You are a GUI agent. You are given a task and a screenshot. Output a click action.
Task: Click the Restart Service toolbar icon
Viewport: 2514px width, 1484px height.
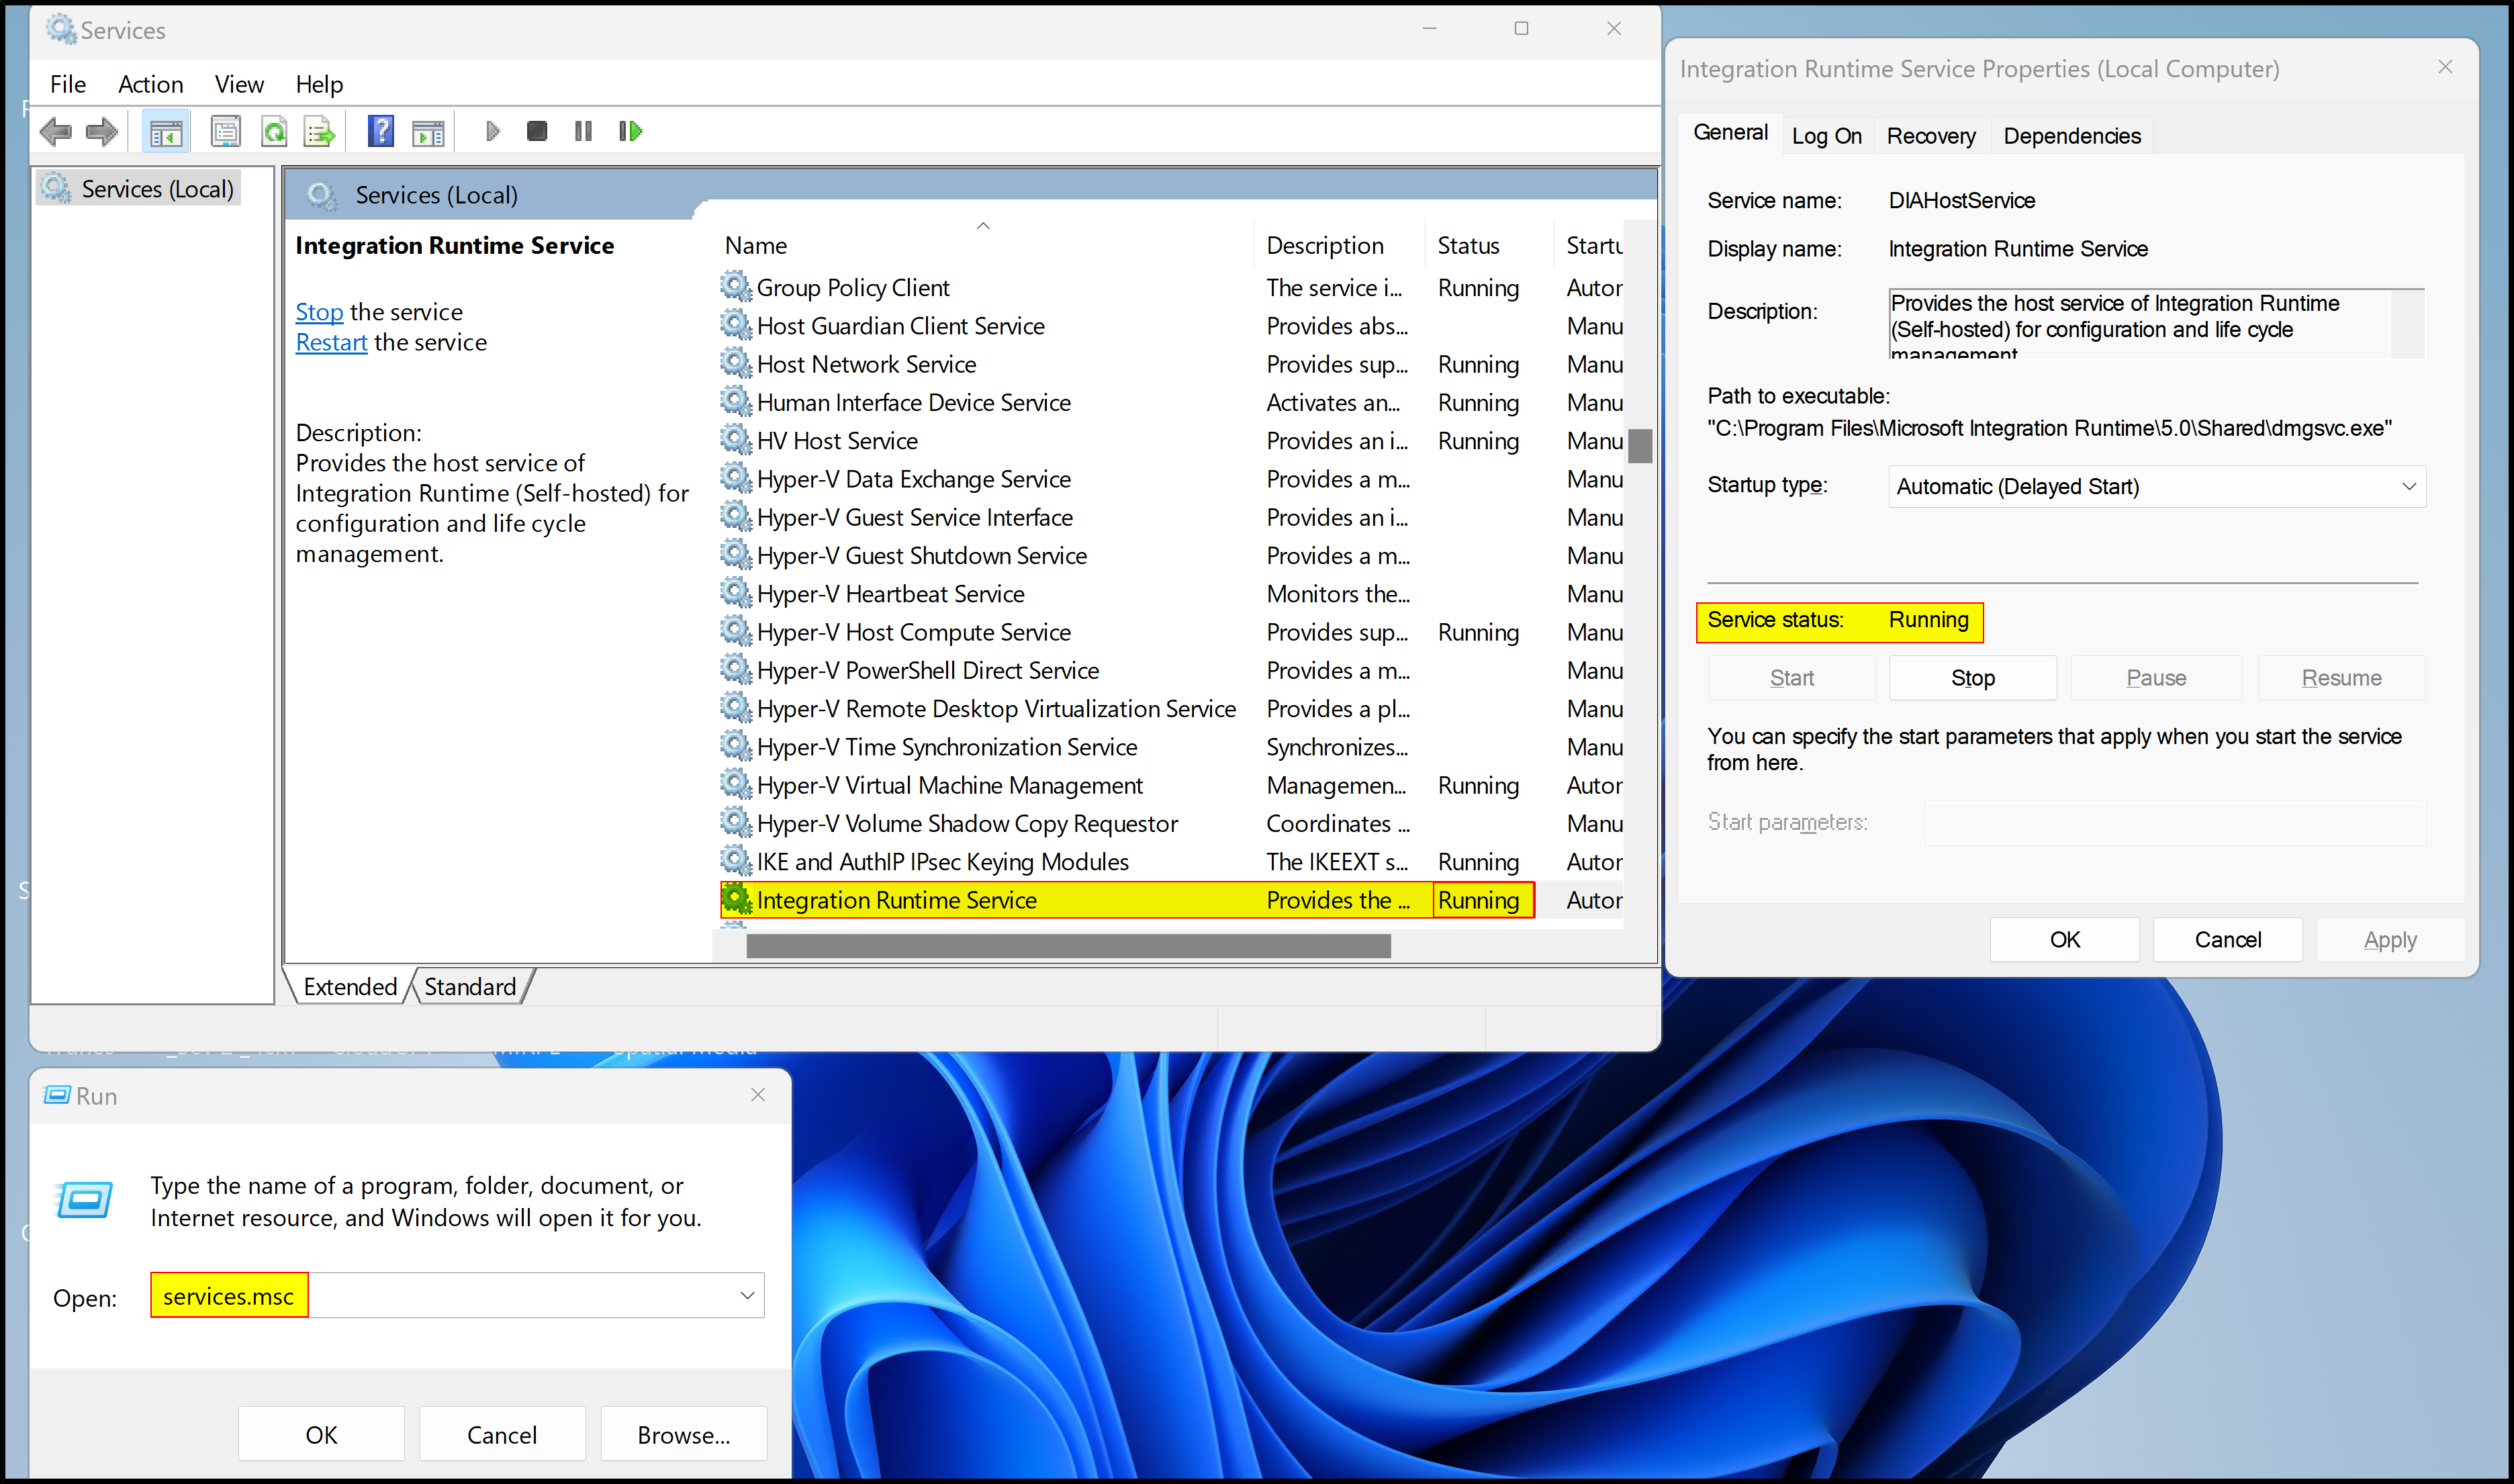click(630, 131)
